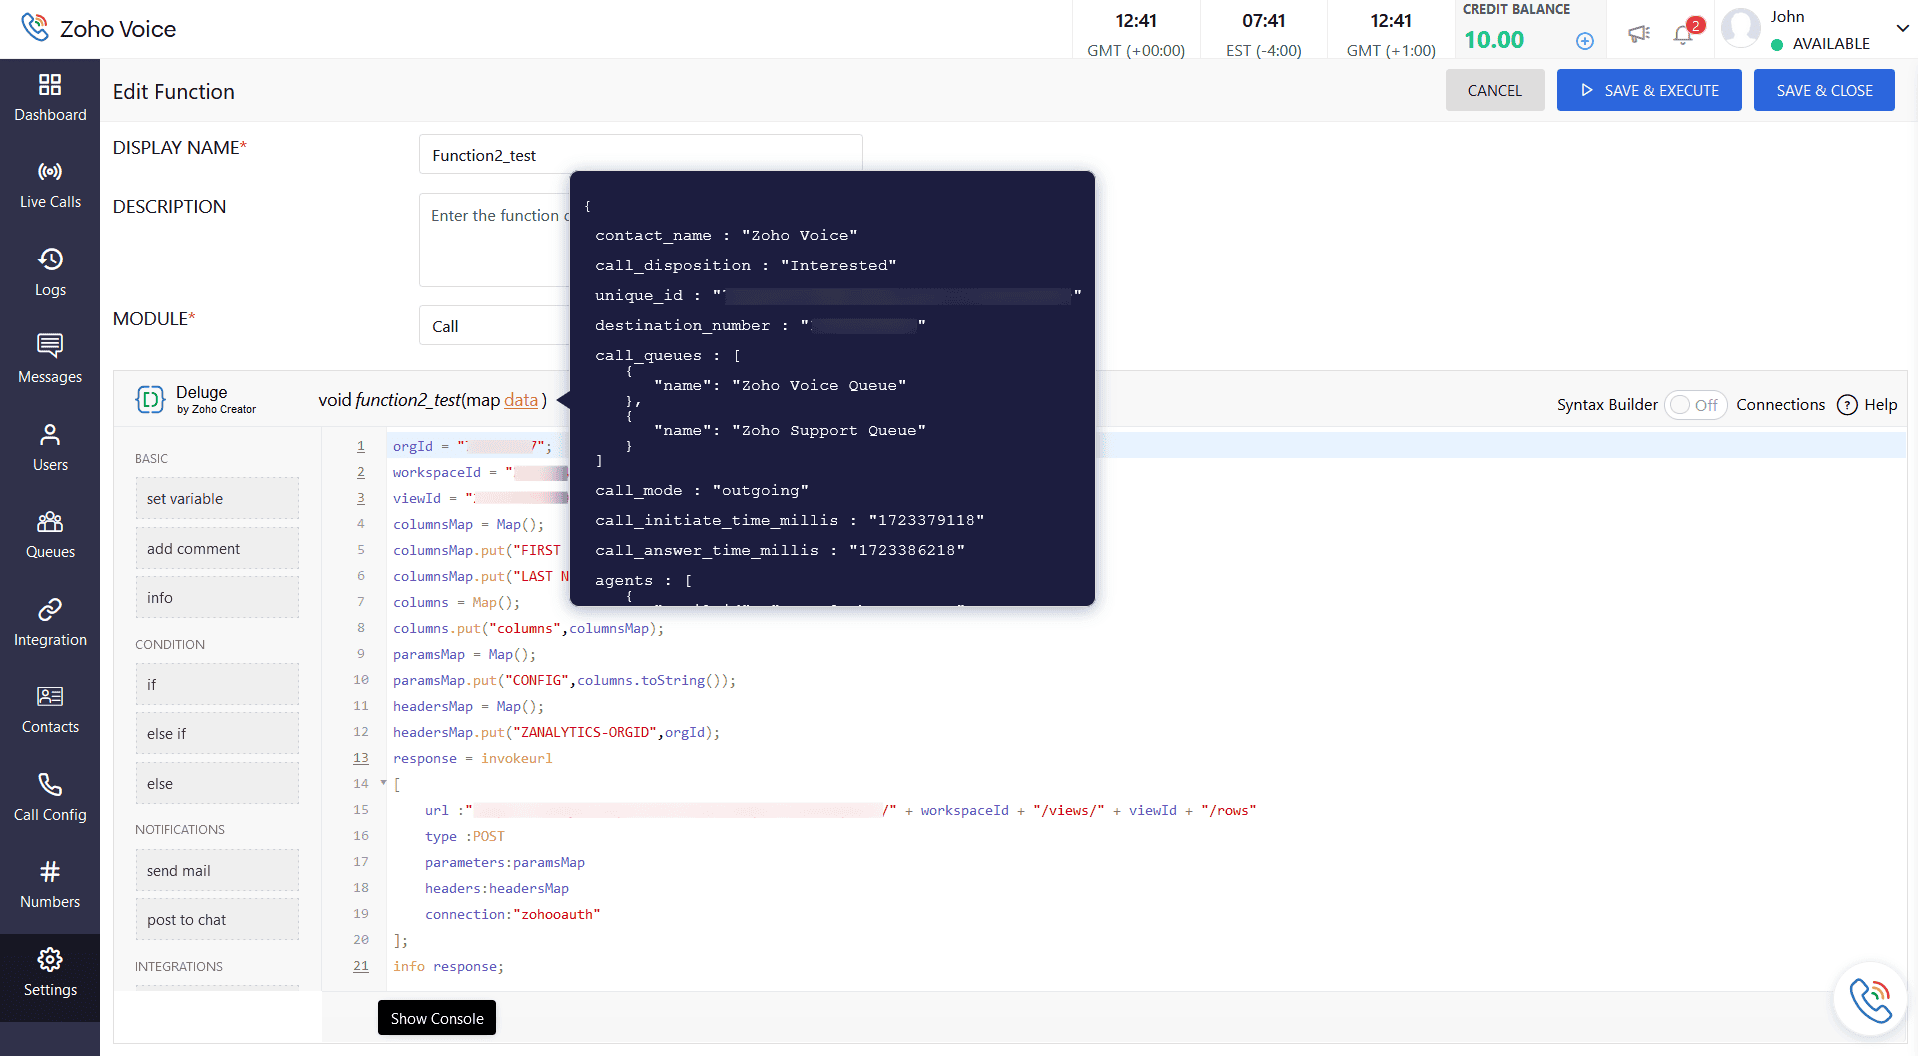Viewport: 1918px width, 1056px height.
Task: Go to Call Config in sidebar
Action: (x=50, y=798)
